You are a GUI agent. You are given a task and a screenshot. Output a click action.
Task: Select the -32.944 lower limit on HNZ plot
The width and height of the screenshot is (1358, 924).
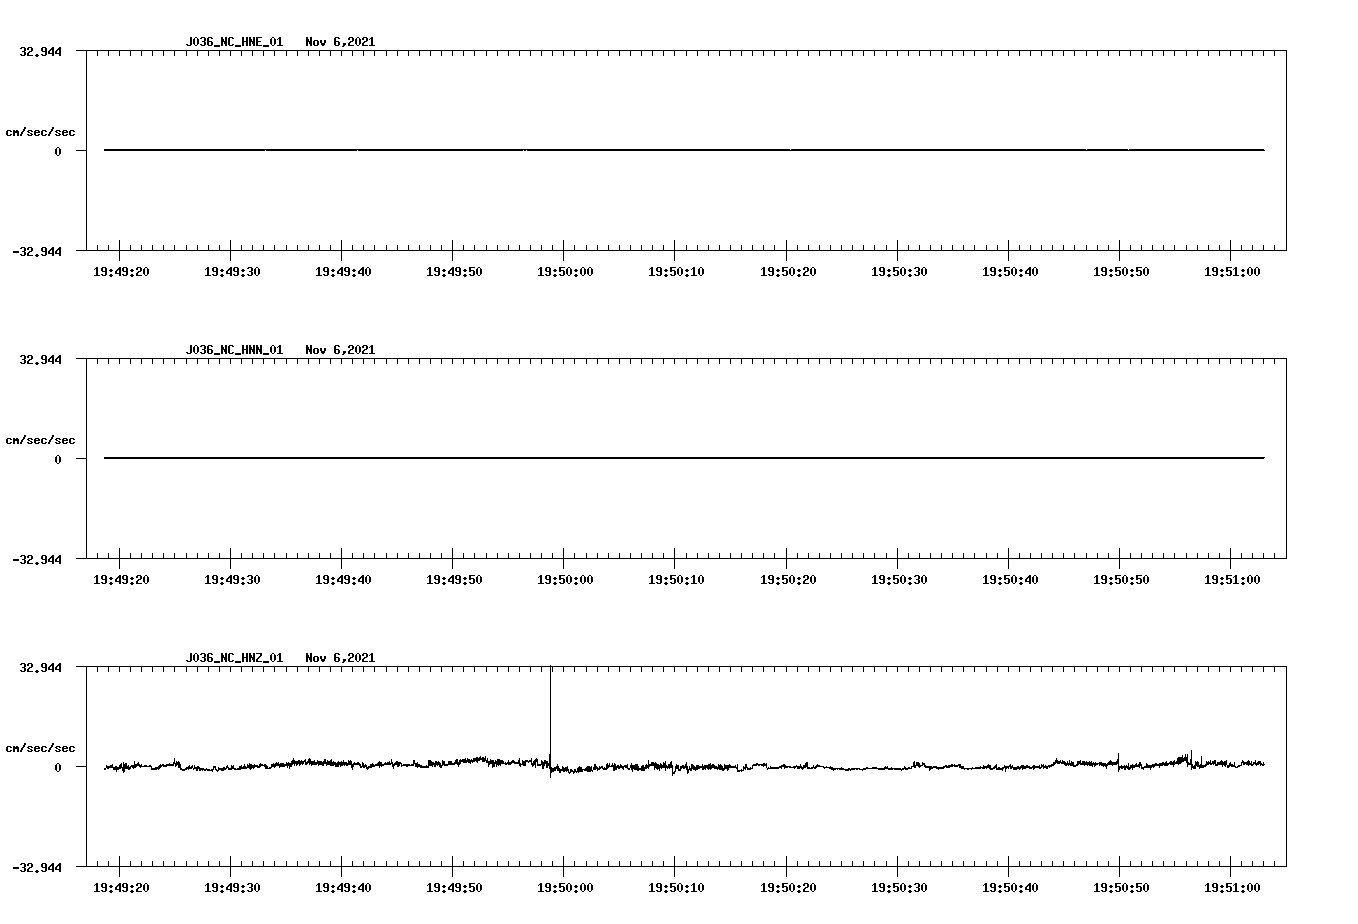pyautogui.click(x=37, y=867)
